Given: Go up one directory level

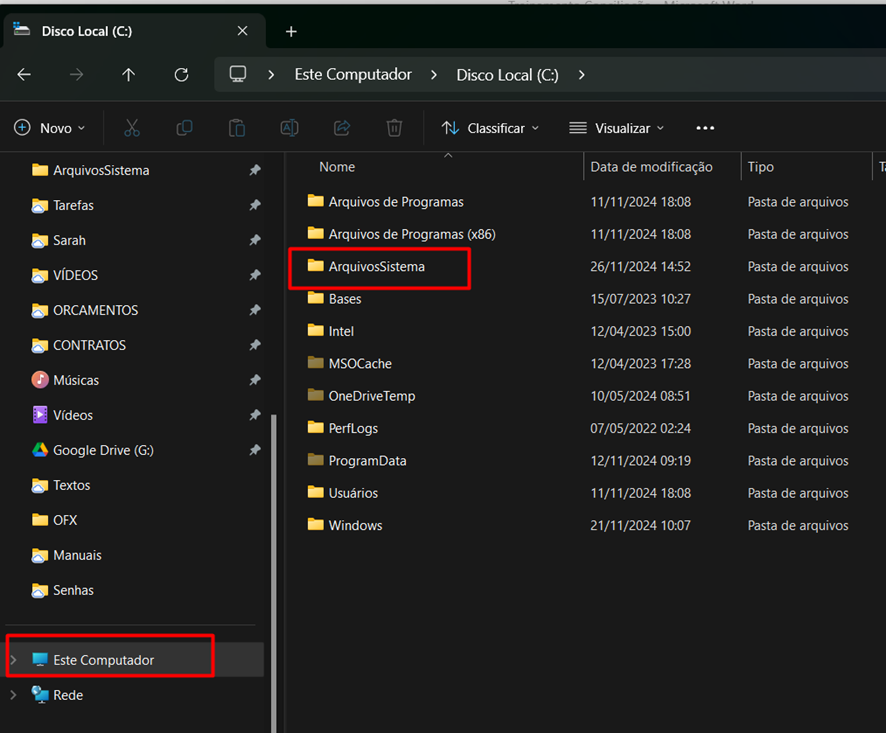Looking at the screenshot, I should [128, 75].
